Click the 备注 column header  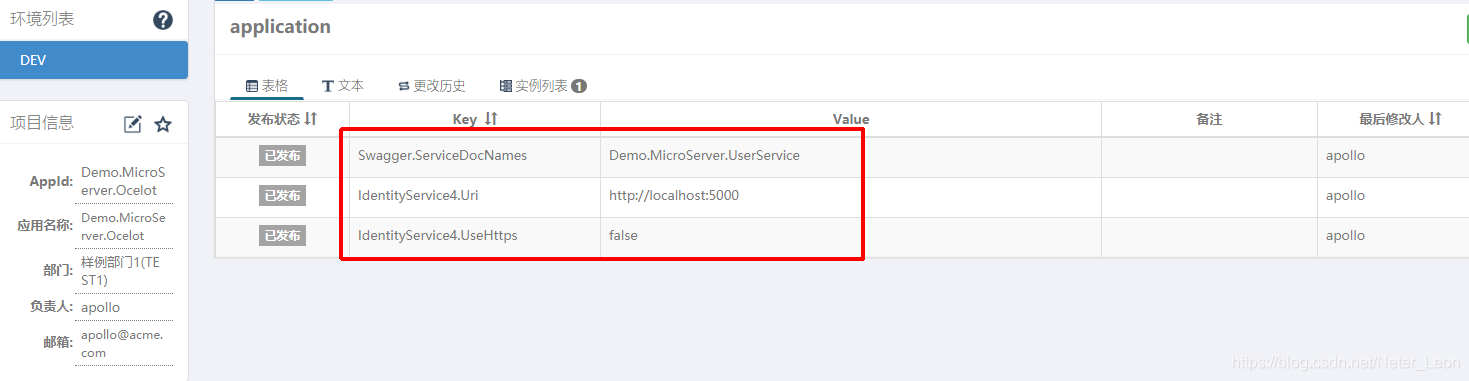pyautogui.click(x=1209, y=119)
